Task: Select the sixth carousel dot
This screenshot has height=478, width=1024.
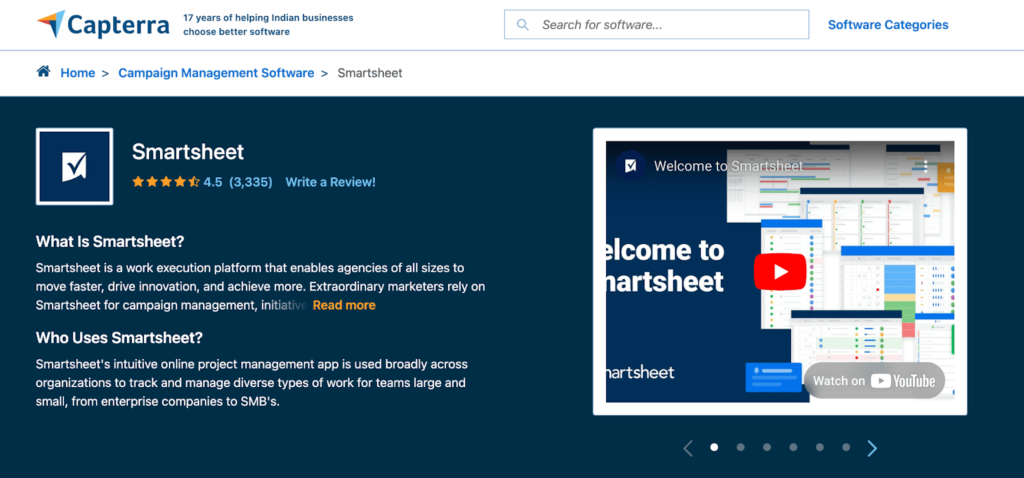Action: tap(846, 447)
